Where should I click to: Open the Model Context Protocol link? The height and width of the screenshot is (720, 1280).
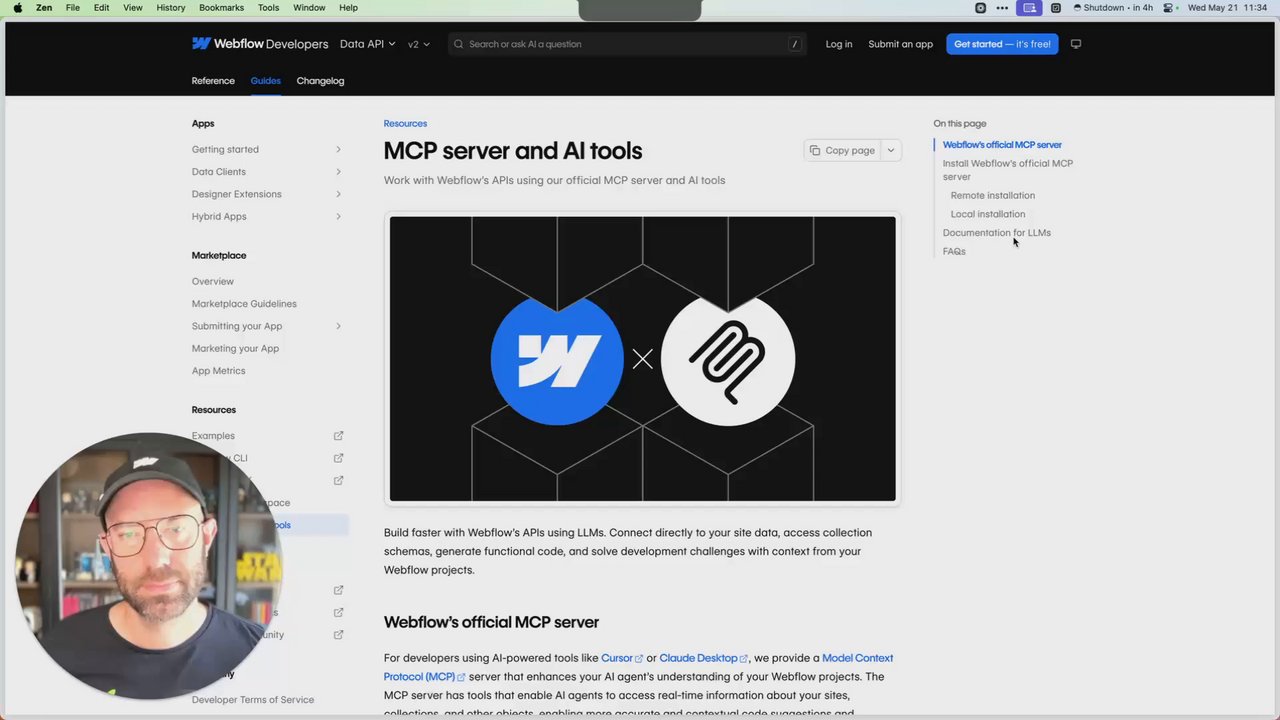857,658
